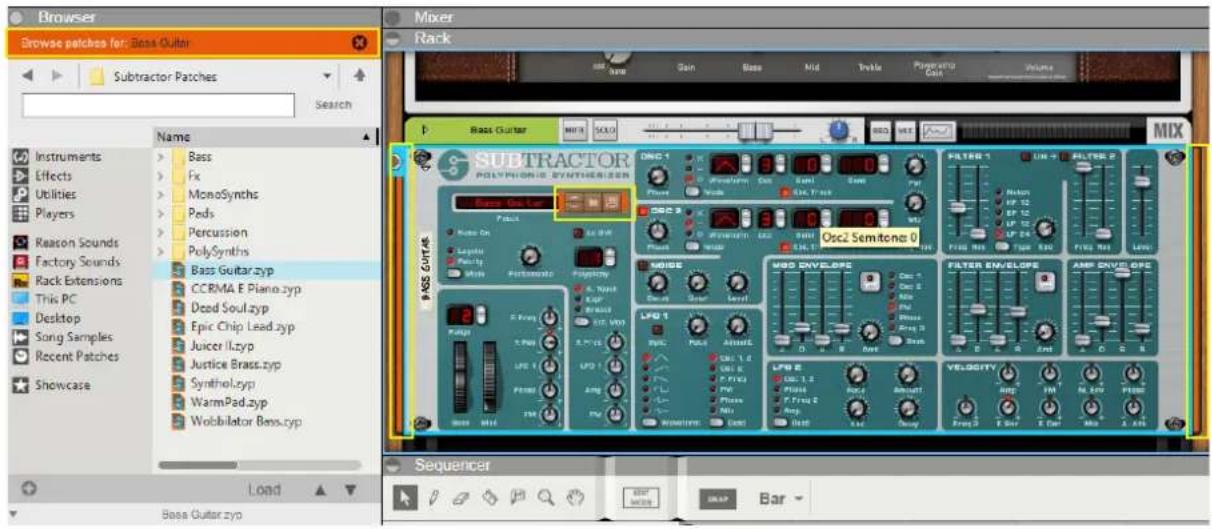
Task: Select previous patch with up arrow
Action: (x=322, y=490)
